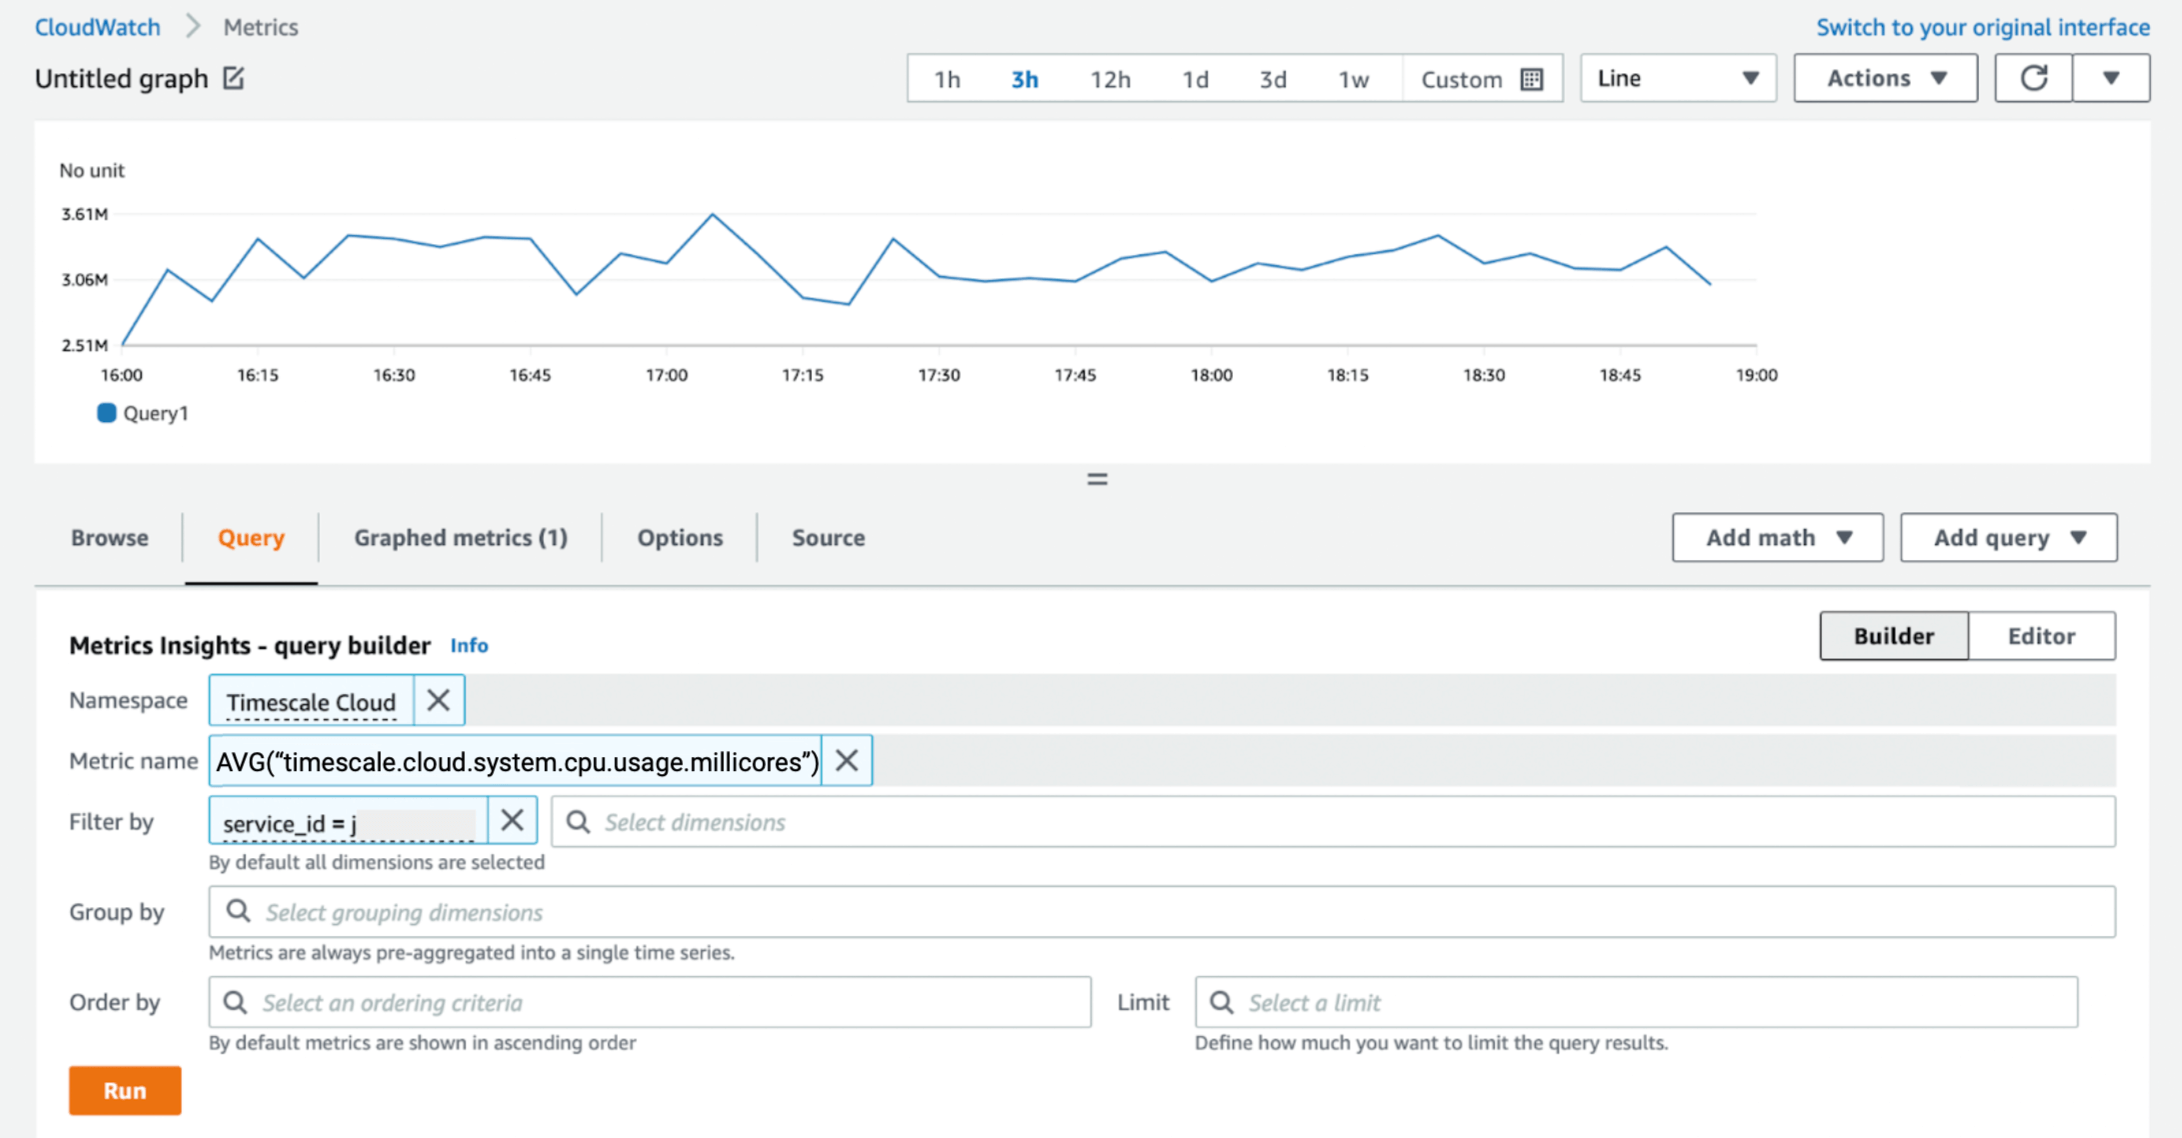Click the edit graph title pencil icon
Viewport: 2182px width, 1138px height.
233,78
